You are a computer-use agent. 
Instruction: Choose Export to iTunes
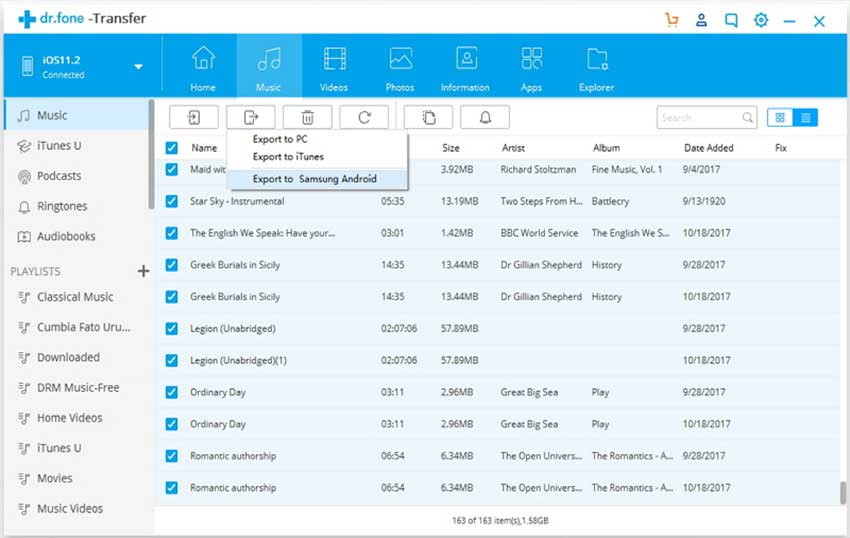click(x=288, y=157)
